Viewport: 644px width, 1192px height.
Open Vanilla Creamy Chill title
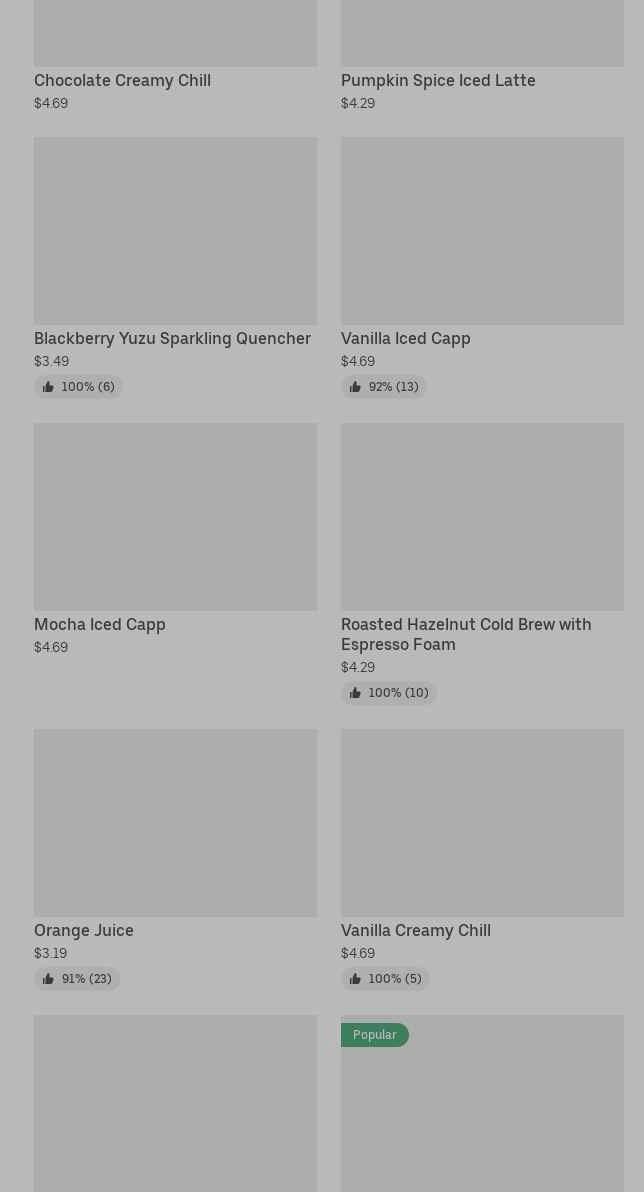(416, 930)
